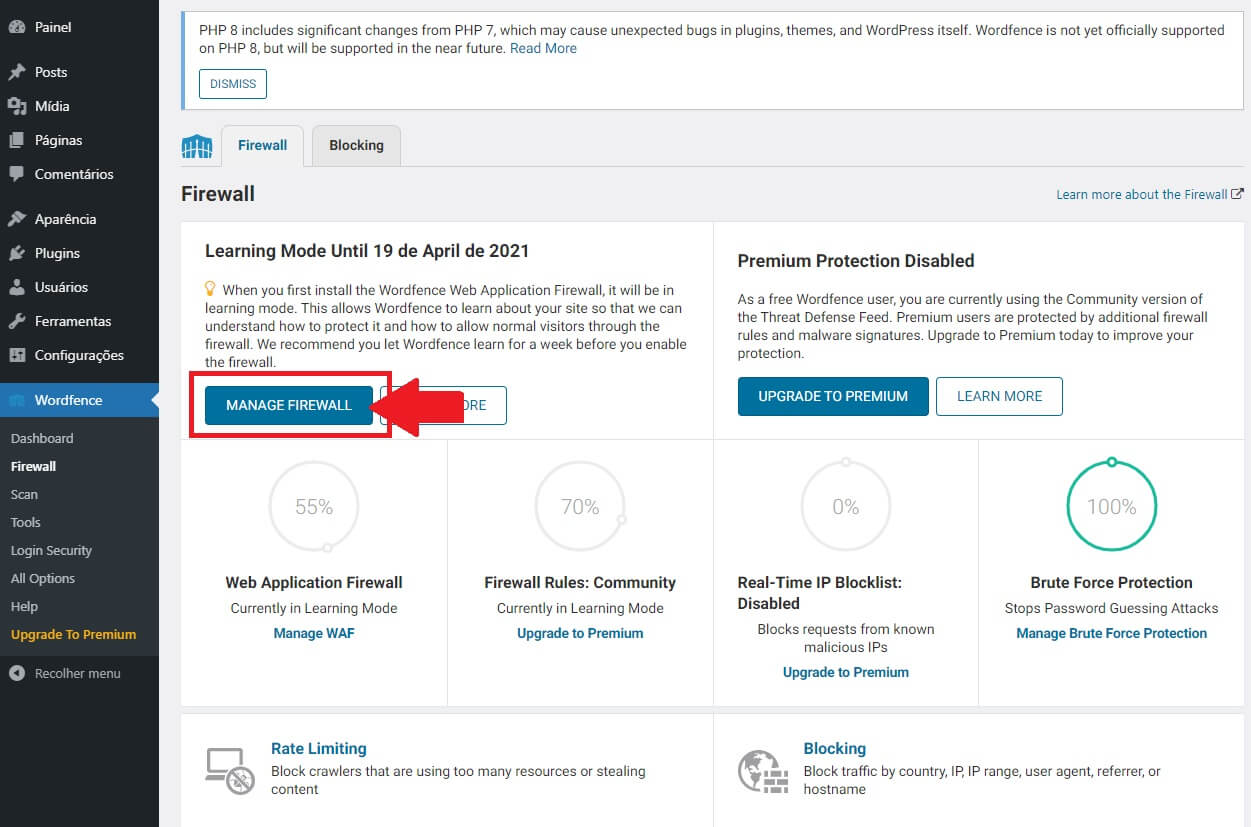1251x827 pixels.
Task: Click the Comentários speech bubble icon
Action: coord(16,174)
